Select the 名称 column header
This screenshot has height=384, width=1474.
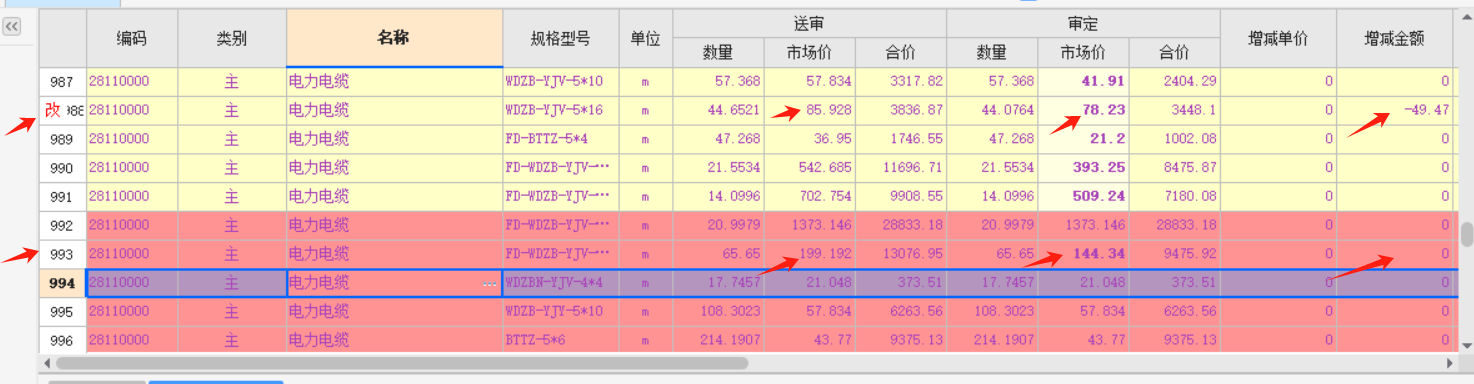pyautogui.click(x=394, y=39)
